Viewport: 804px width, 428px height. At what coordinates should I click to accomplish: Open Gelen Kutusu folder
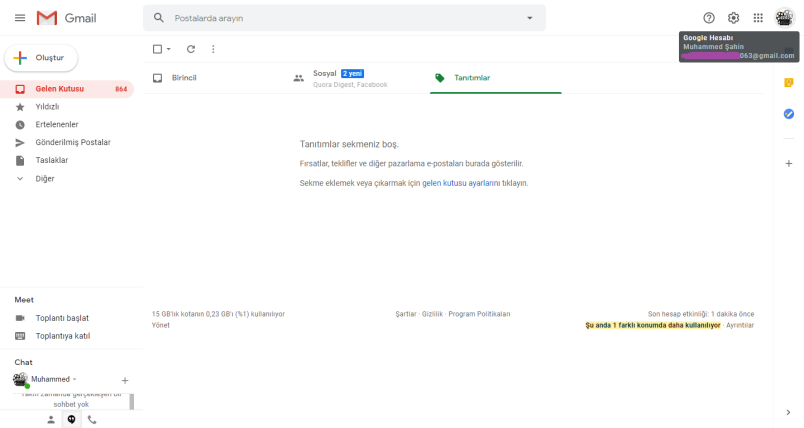coord(67,89)
